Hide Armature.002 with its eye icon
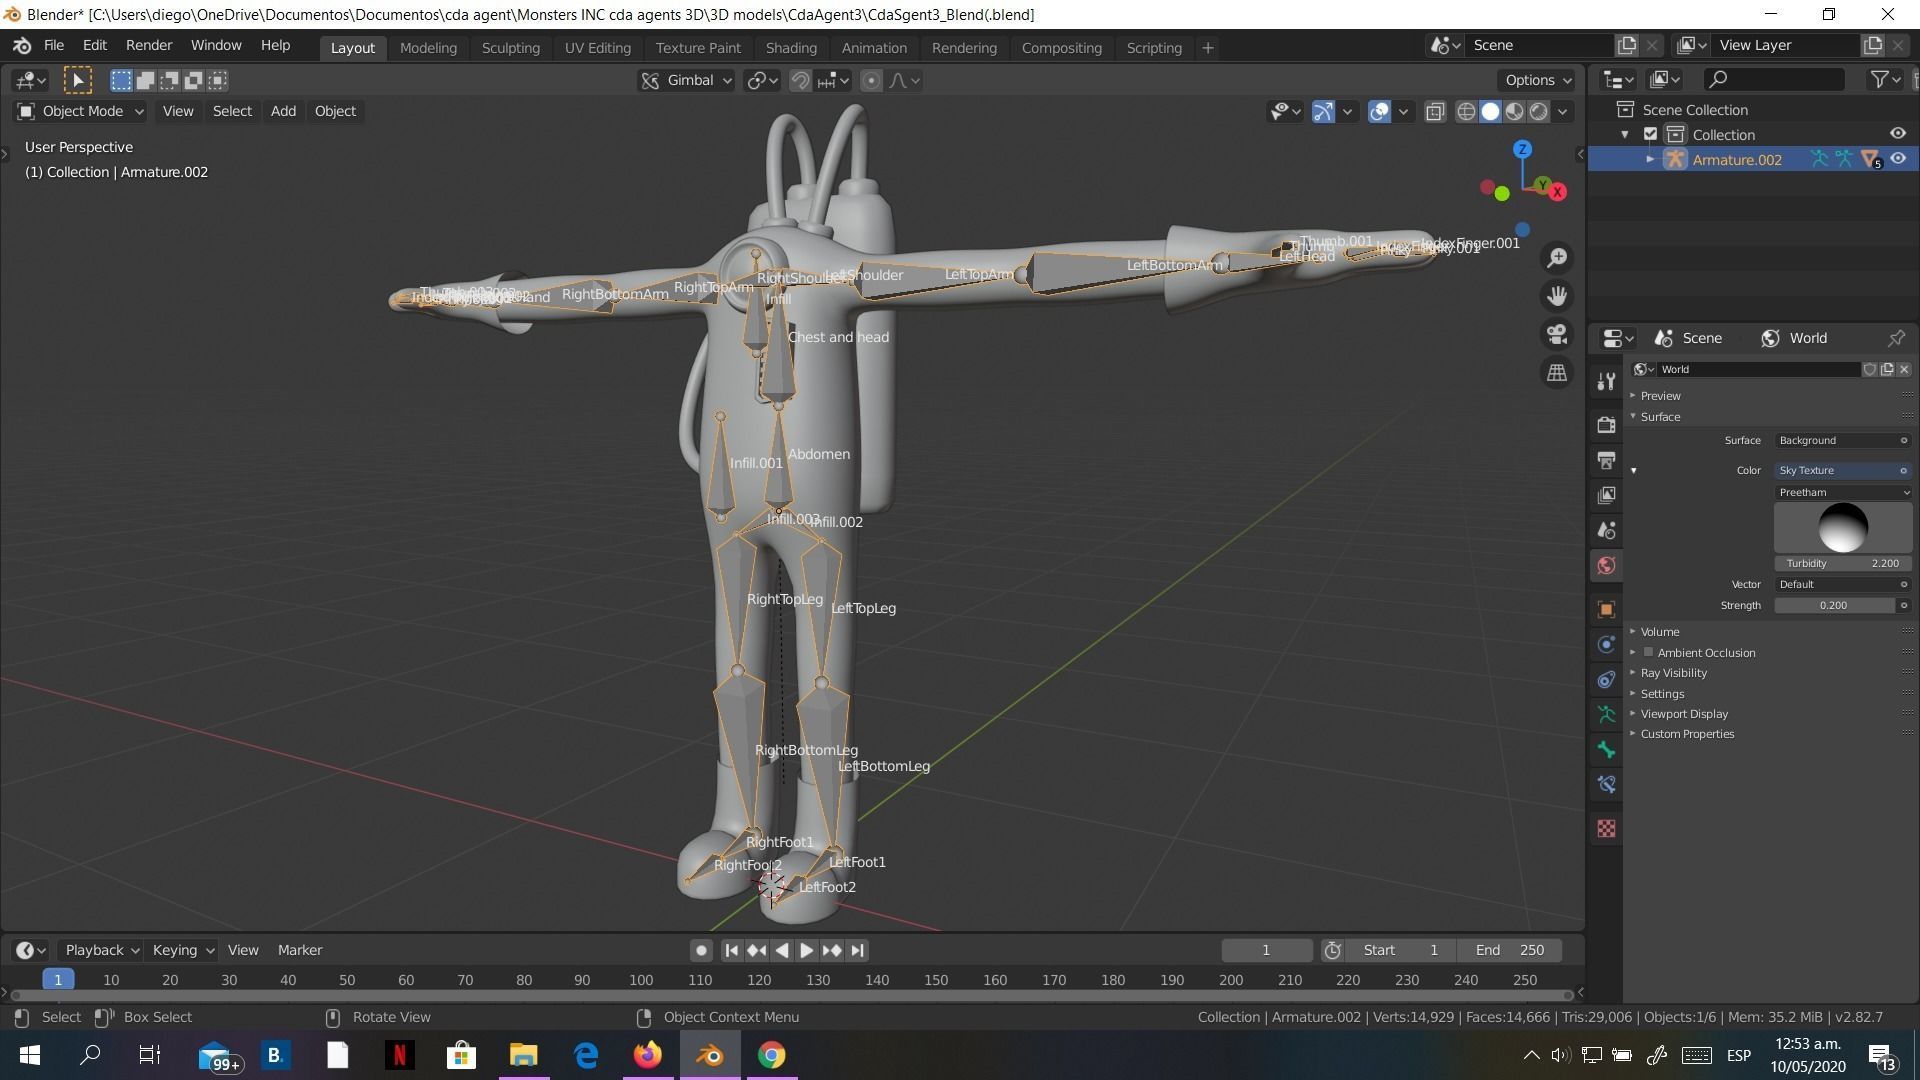The height and width of the screenshot is (1080, 1920). pyautogui.click(x=1898, y=159)
